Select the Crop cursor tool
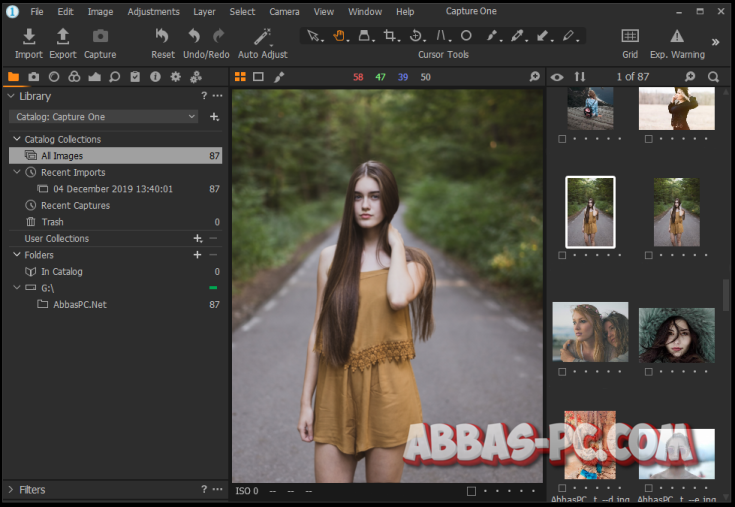The height and width of the screenshot is (507, 735). tap(391, 36)
